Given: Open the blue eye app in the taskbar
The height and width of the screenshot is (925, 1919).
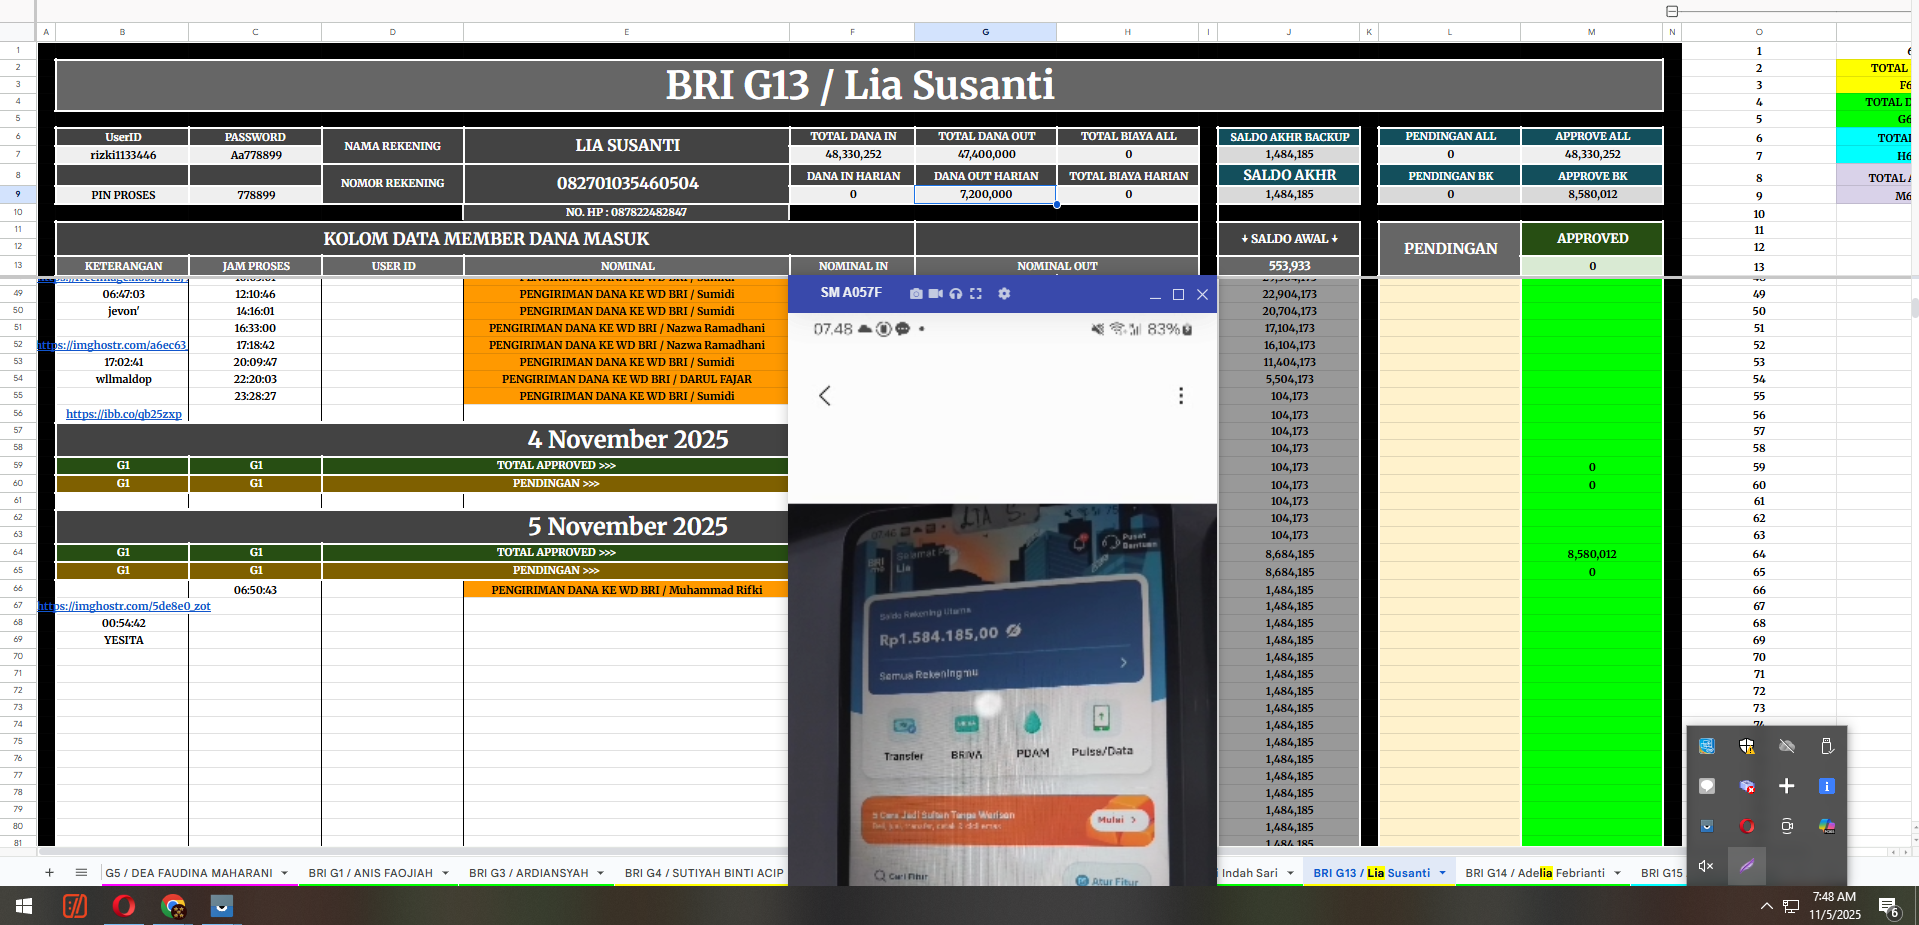Looking at the screenshot, I should click(x=222, y=906).
